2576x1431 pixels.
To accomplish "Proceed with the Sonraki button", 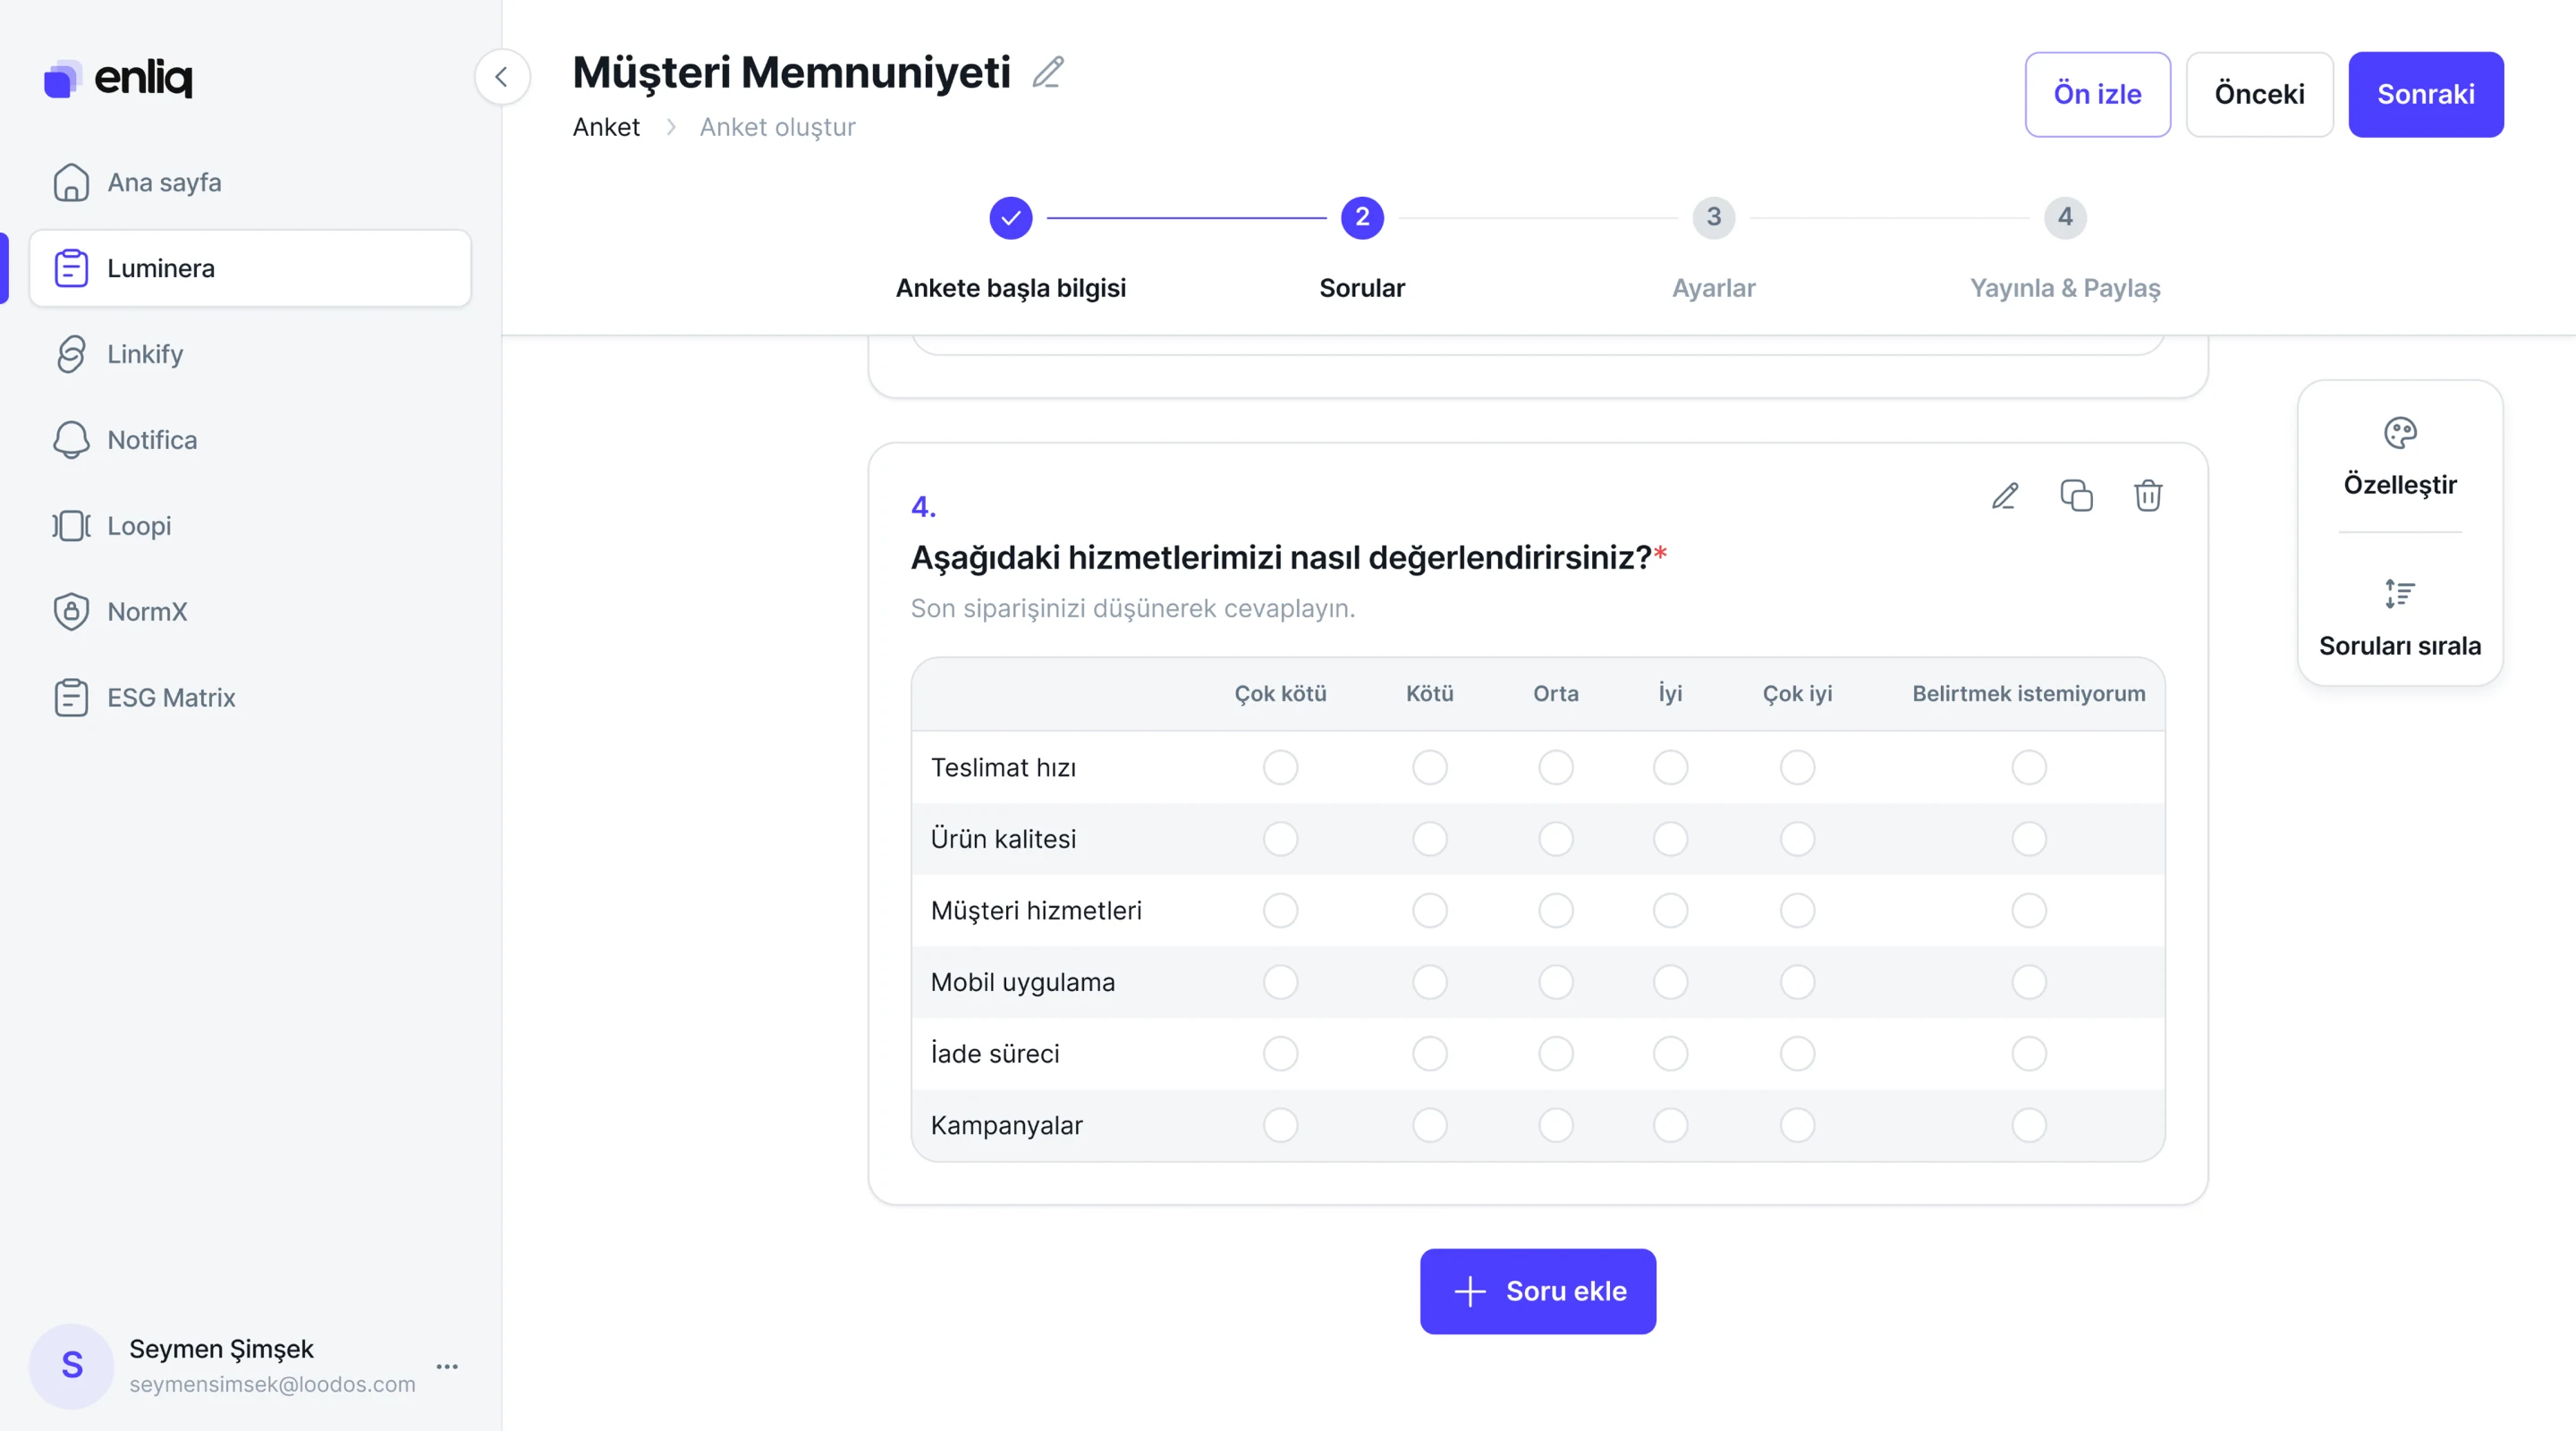I will point(2425,94).
